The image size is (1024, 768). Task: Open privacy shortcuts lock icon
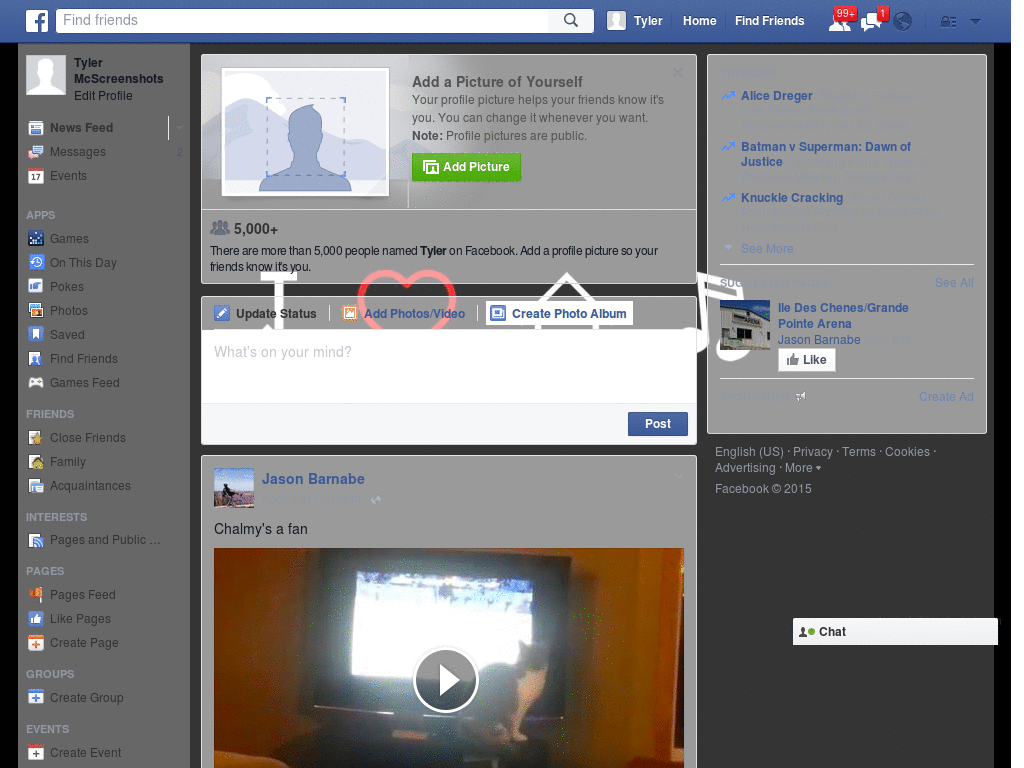pyautogui.click(x=948, y=22)
